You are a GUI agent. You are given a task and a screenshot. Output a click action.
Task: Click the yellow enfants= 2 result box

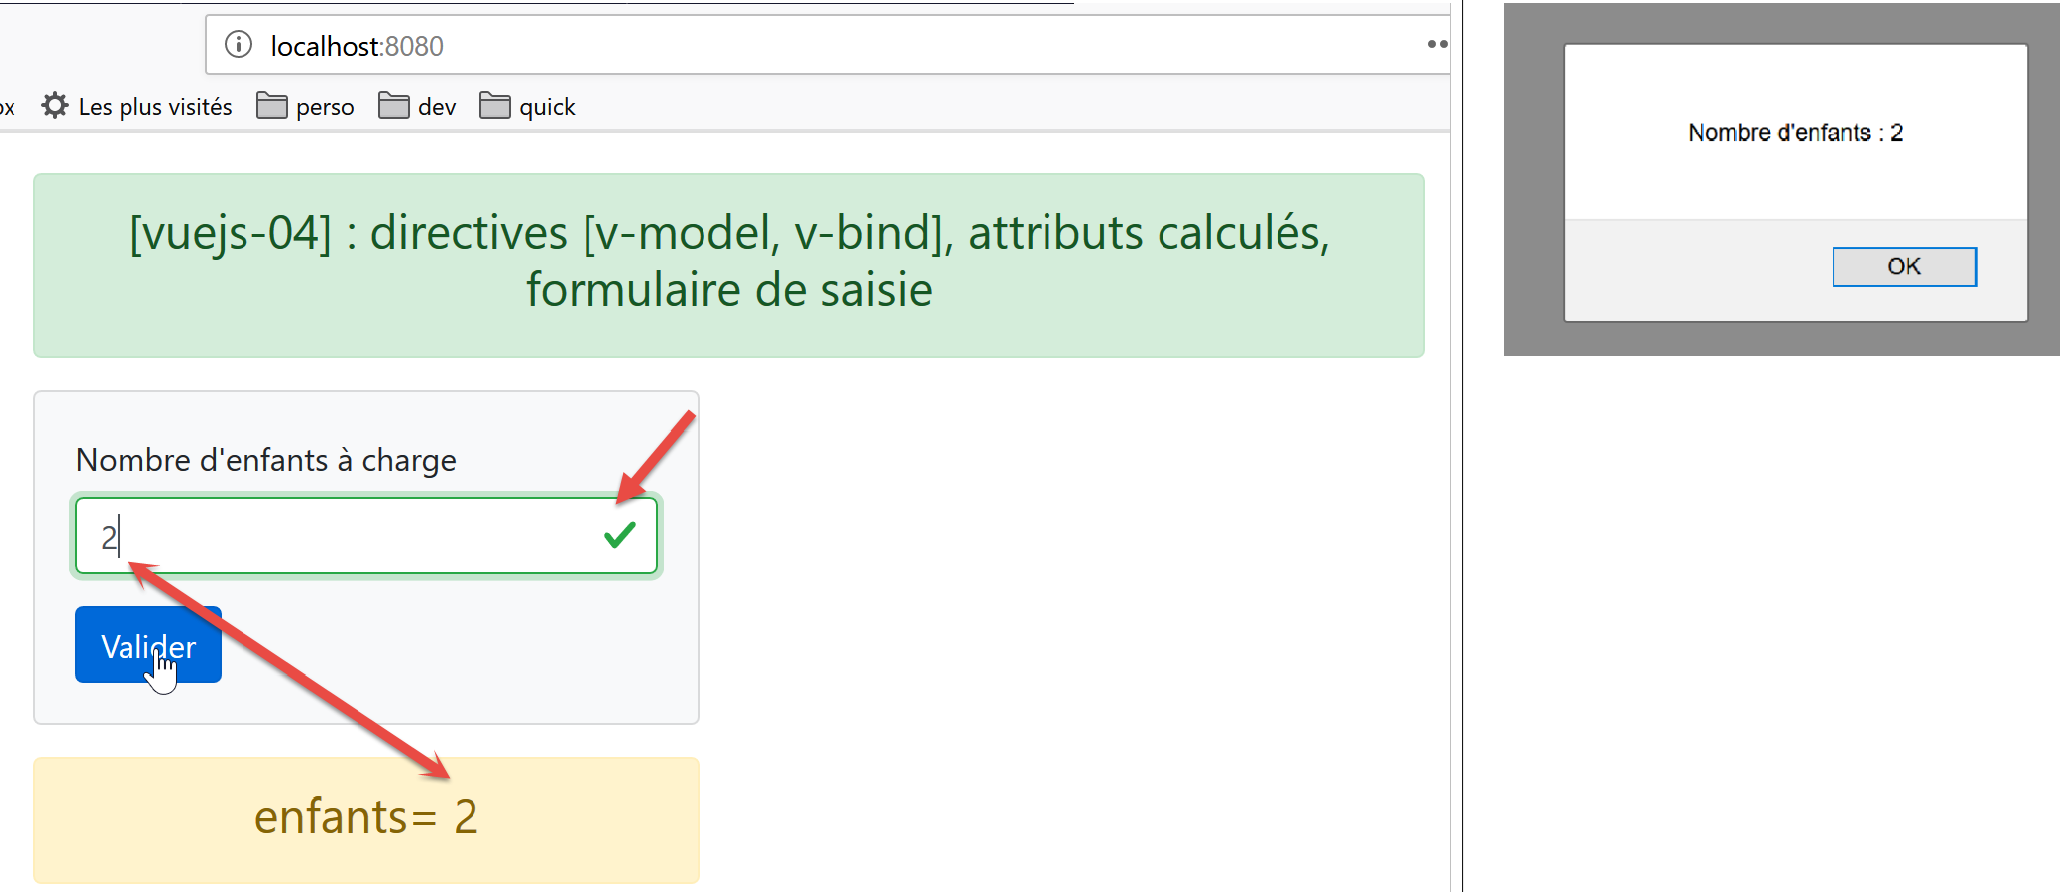(x=366, y=819)
